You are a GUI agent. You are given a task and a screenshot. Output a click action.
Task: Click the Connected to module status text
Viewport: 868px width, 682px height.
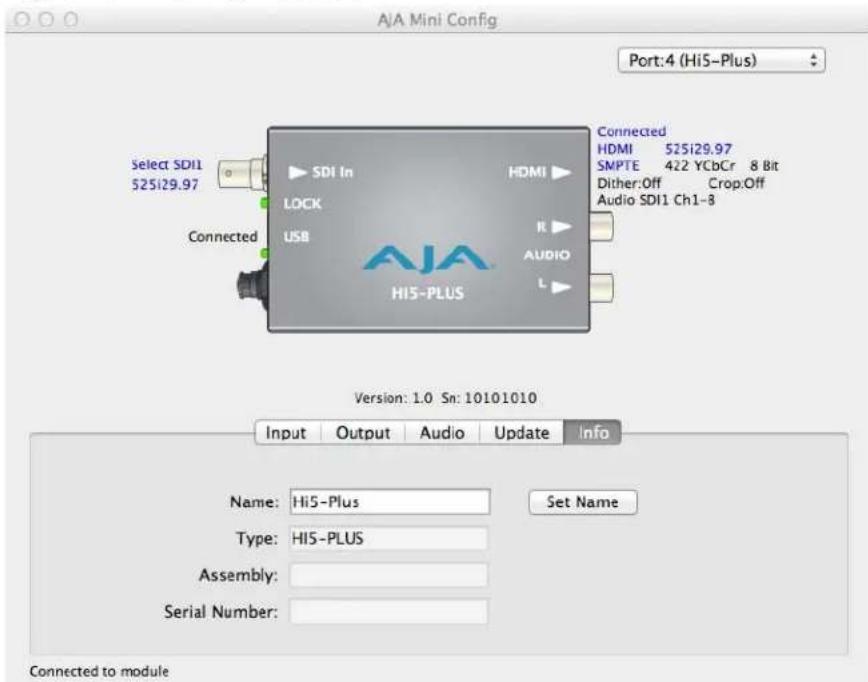(99, 671)
